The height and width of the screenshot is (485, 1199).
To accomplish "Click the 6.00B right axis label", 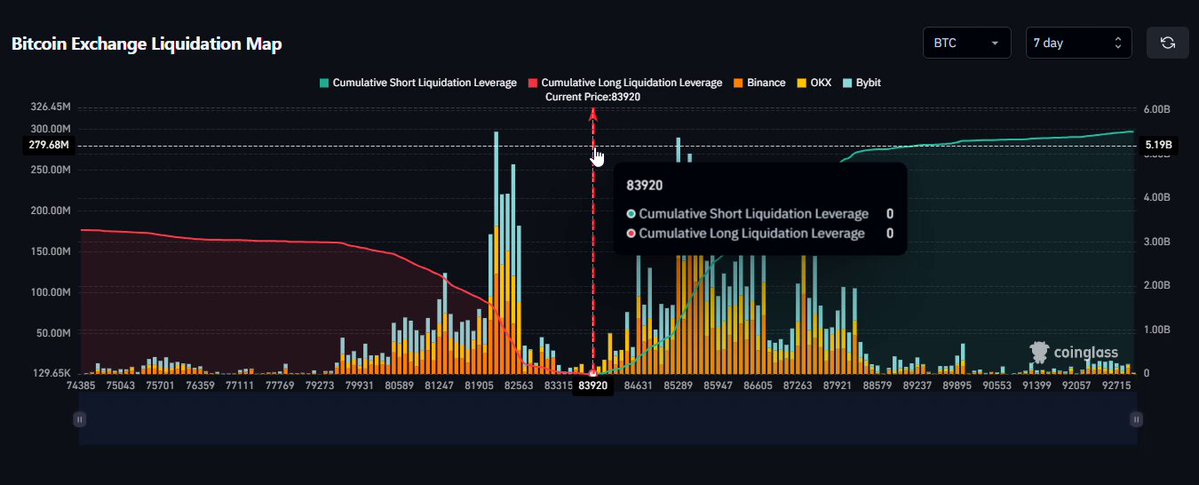I will 1157,109.
